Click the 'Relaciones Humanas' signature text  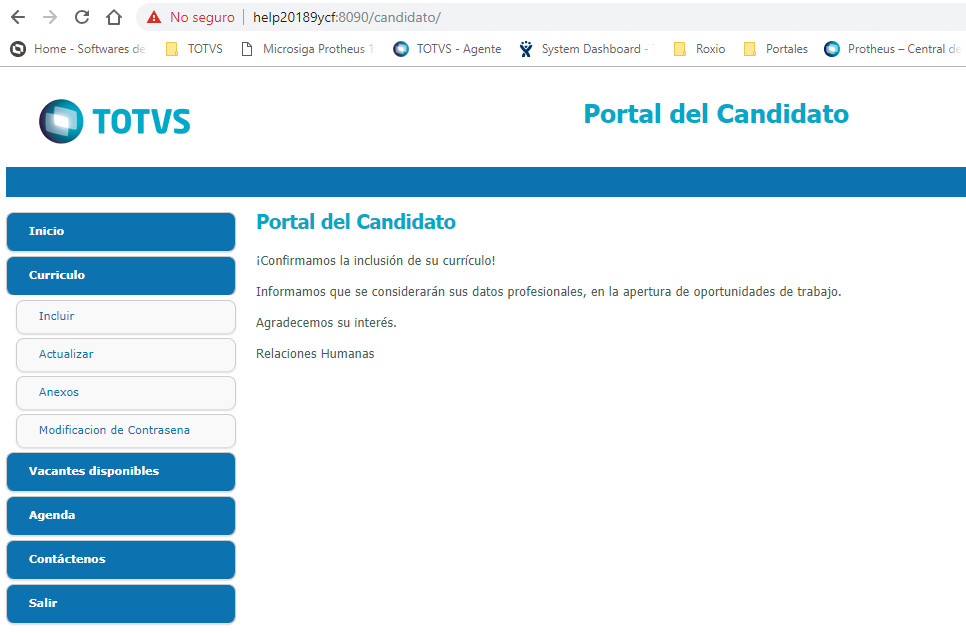(315, 353)
